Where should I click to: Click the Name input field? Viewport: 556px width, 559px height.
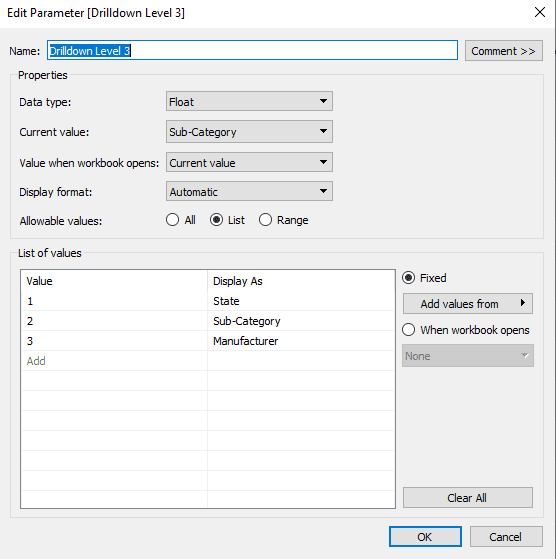(x=252, y=50)
